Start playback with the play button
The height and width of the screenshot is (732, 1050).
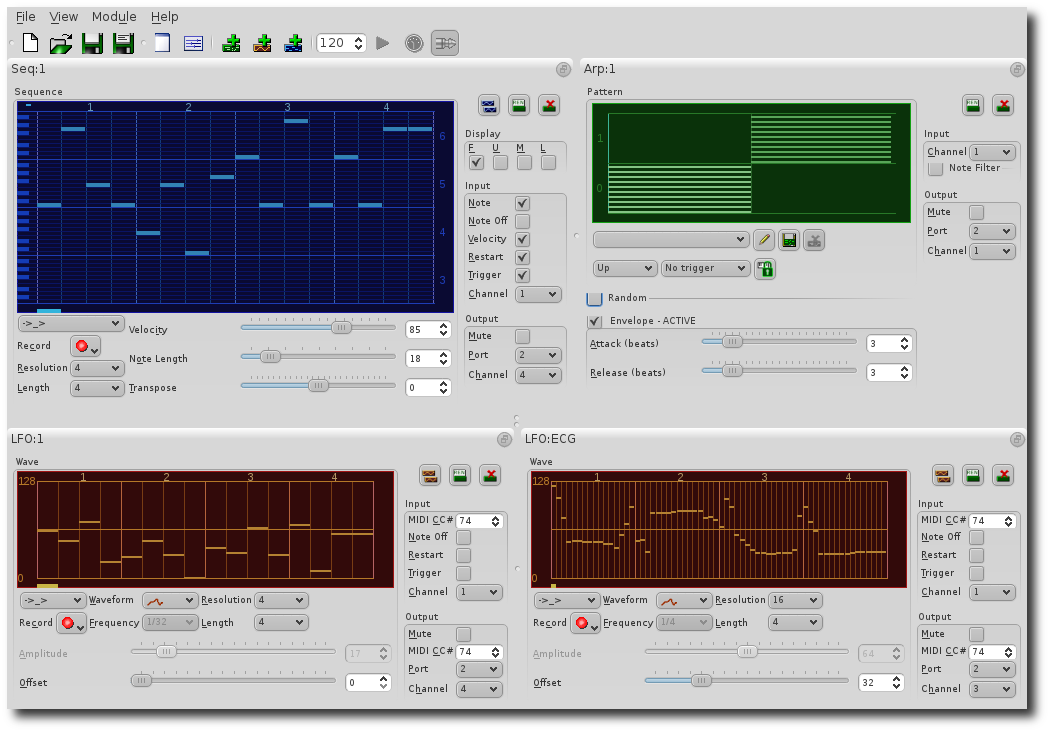[x=382, y=43]
